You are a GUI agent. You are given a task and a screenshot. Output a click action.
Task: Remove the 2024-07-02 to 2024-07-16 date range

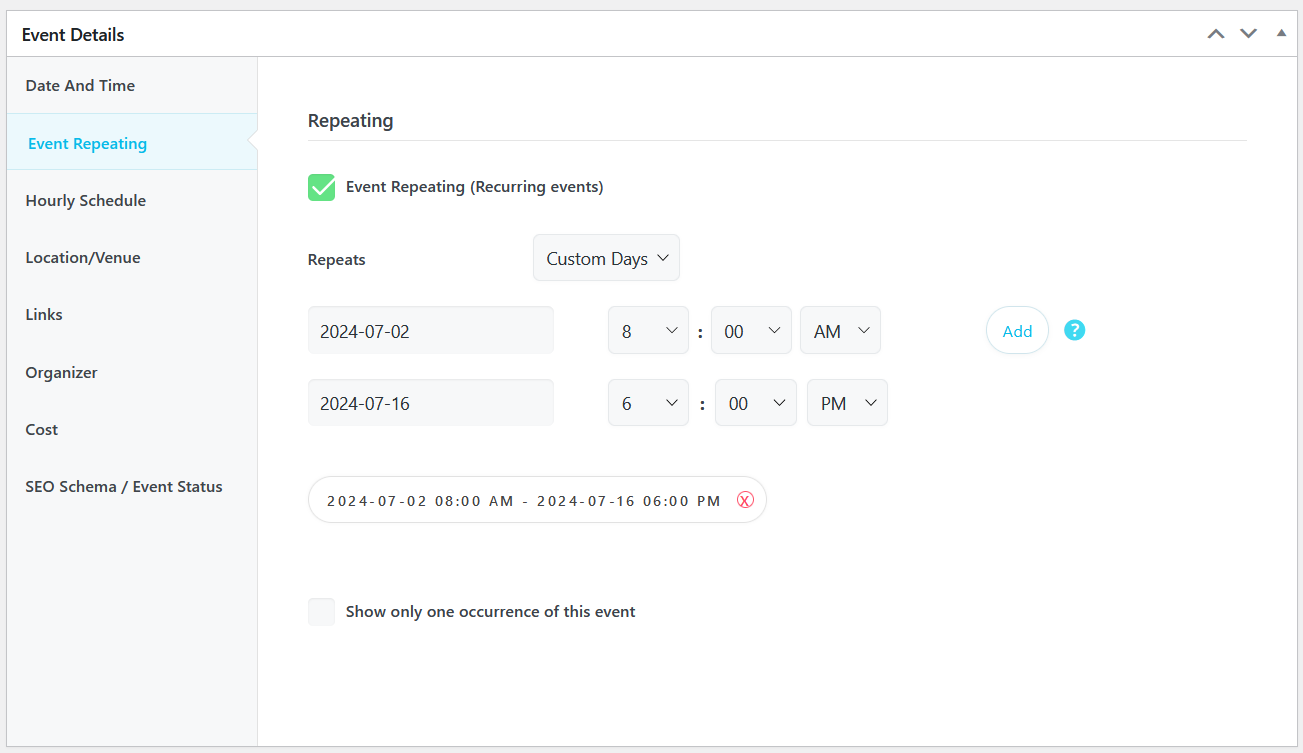point(745,500)
